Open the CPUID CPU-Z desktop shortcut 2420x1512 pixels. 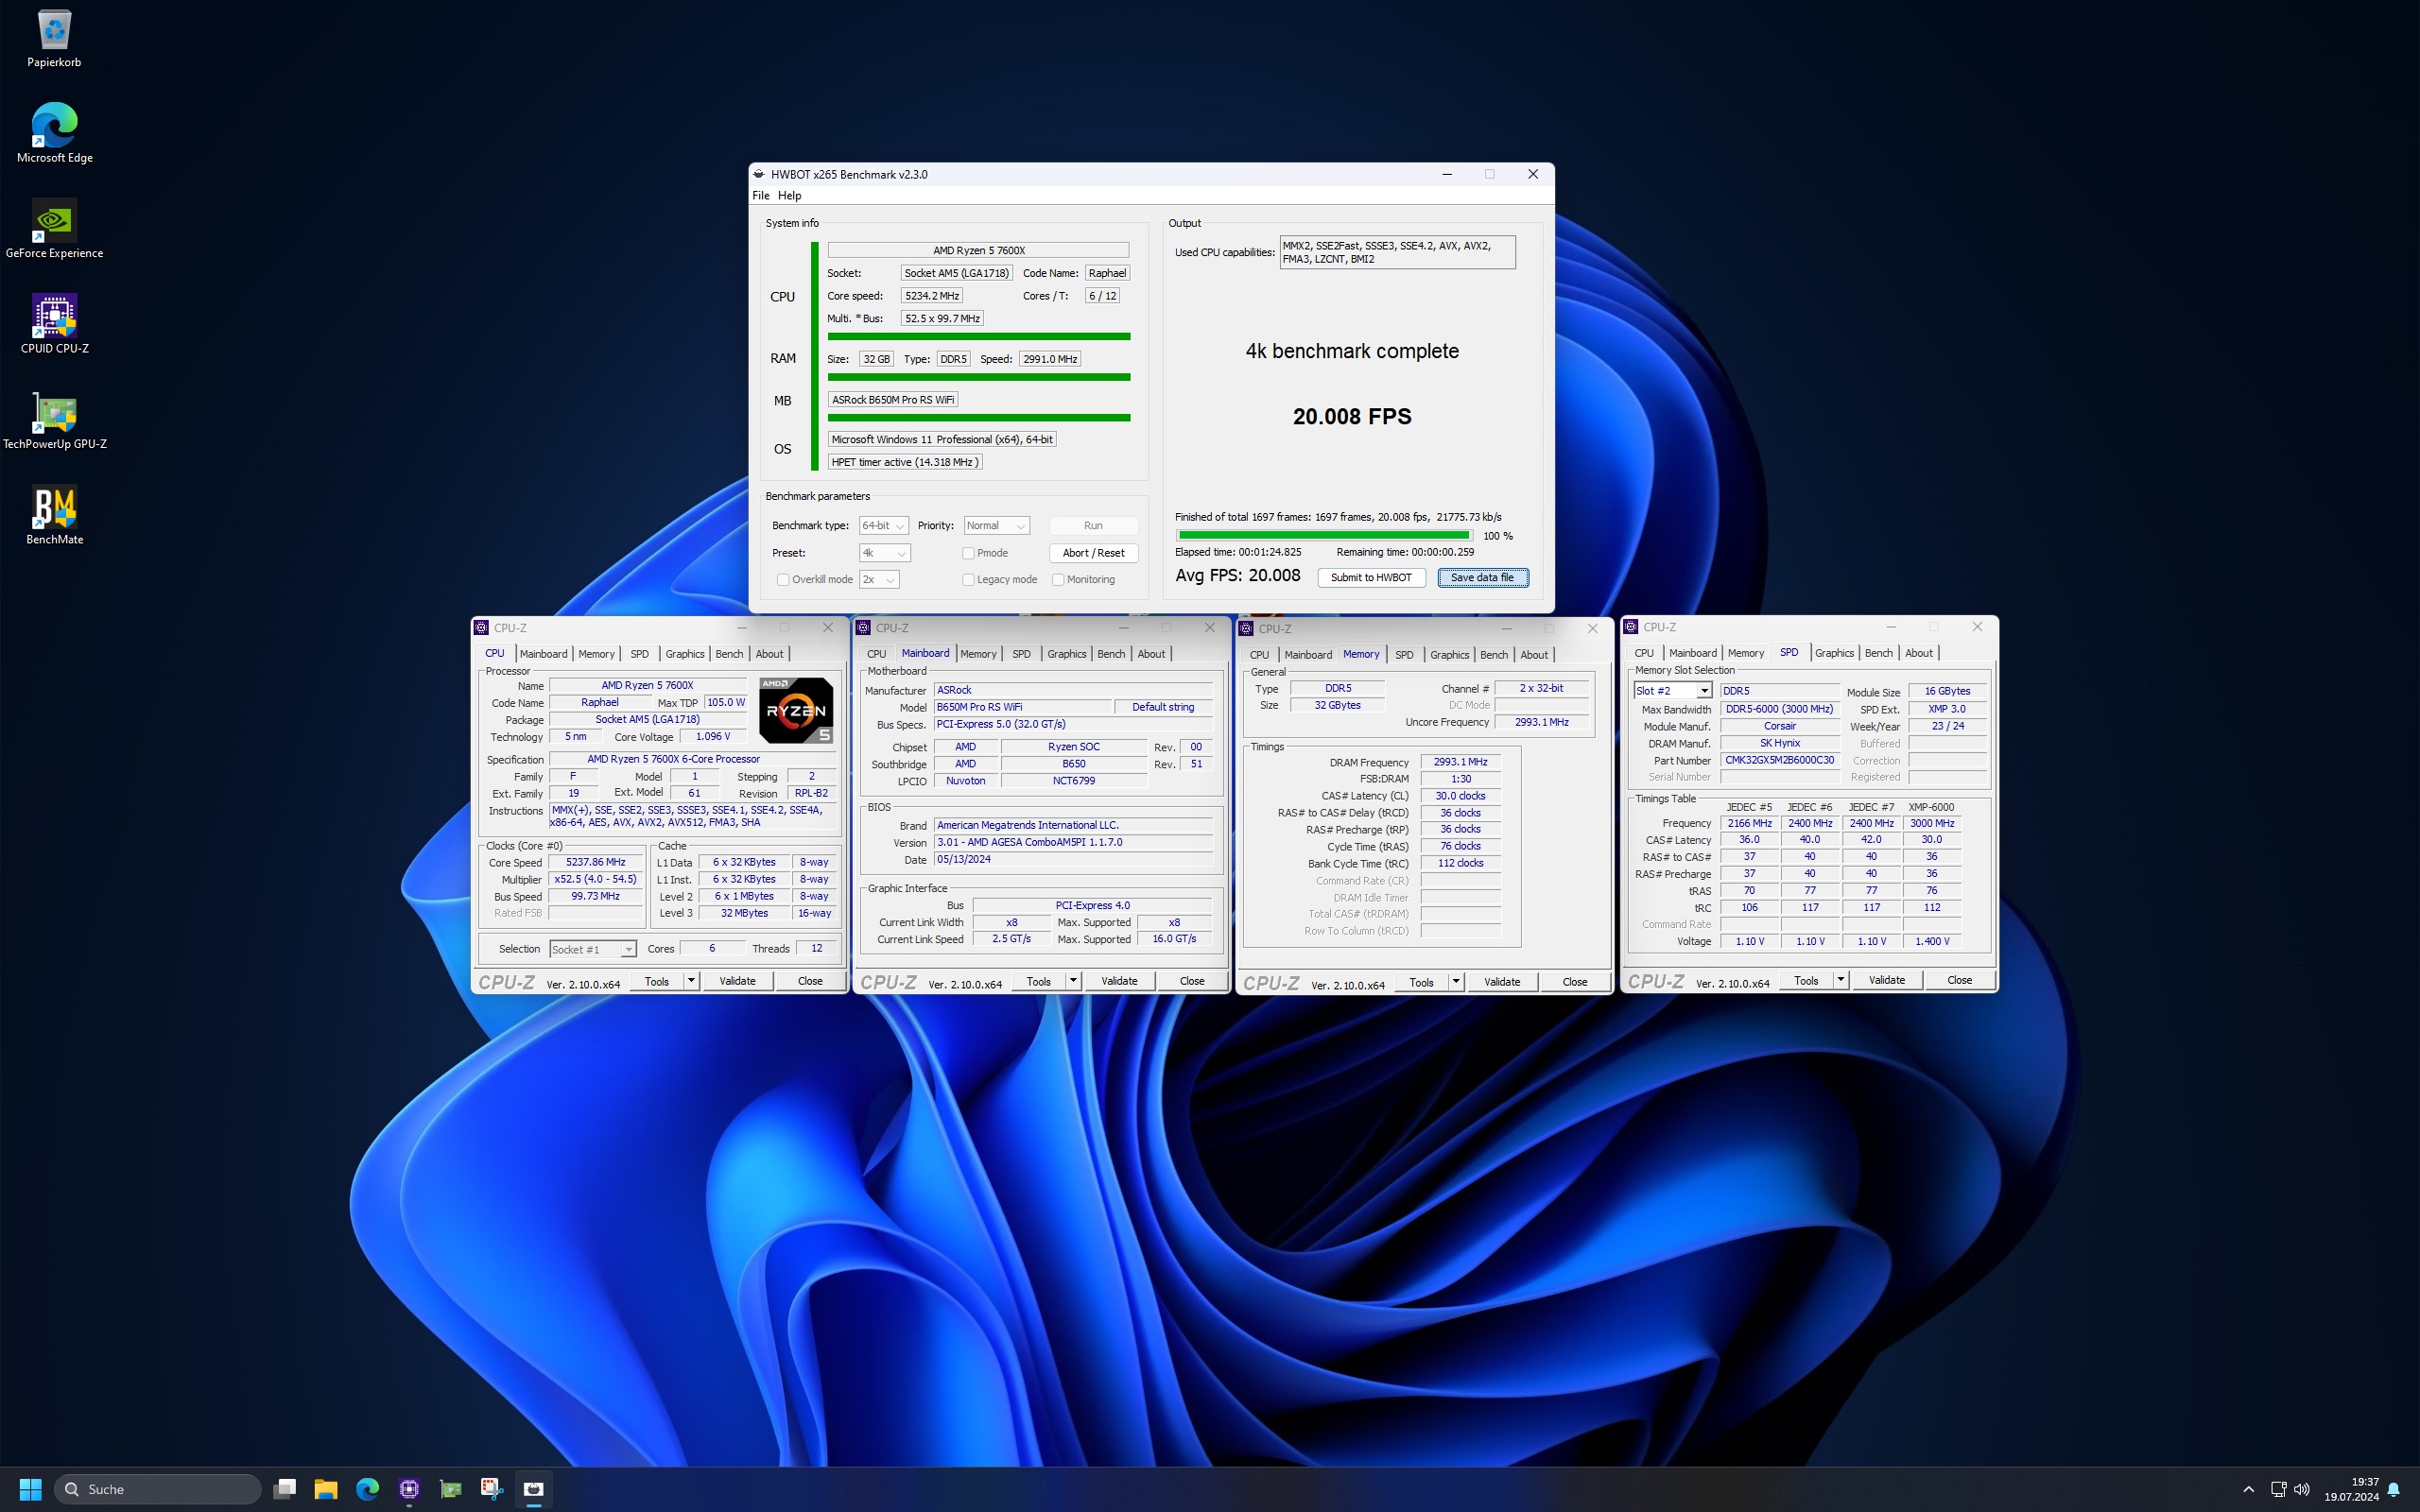click(x=54, y=324)
